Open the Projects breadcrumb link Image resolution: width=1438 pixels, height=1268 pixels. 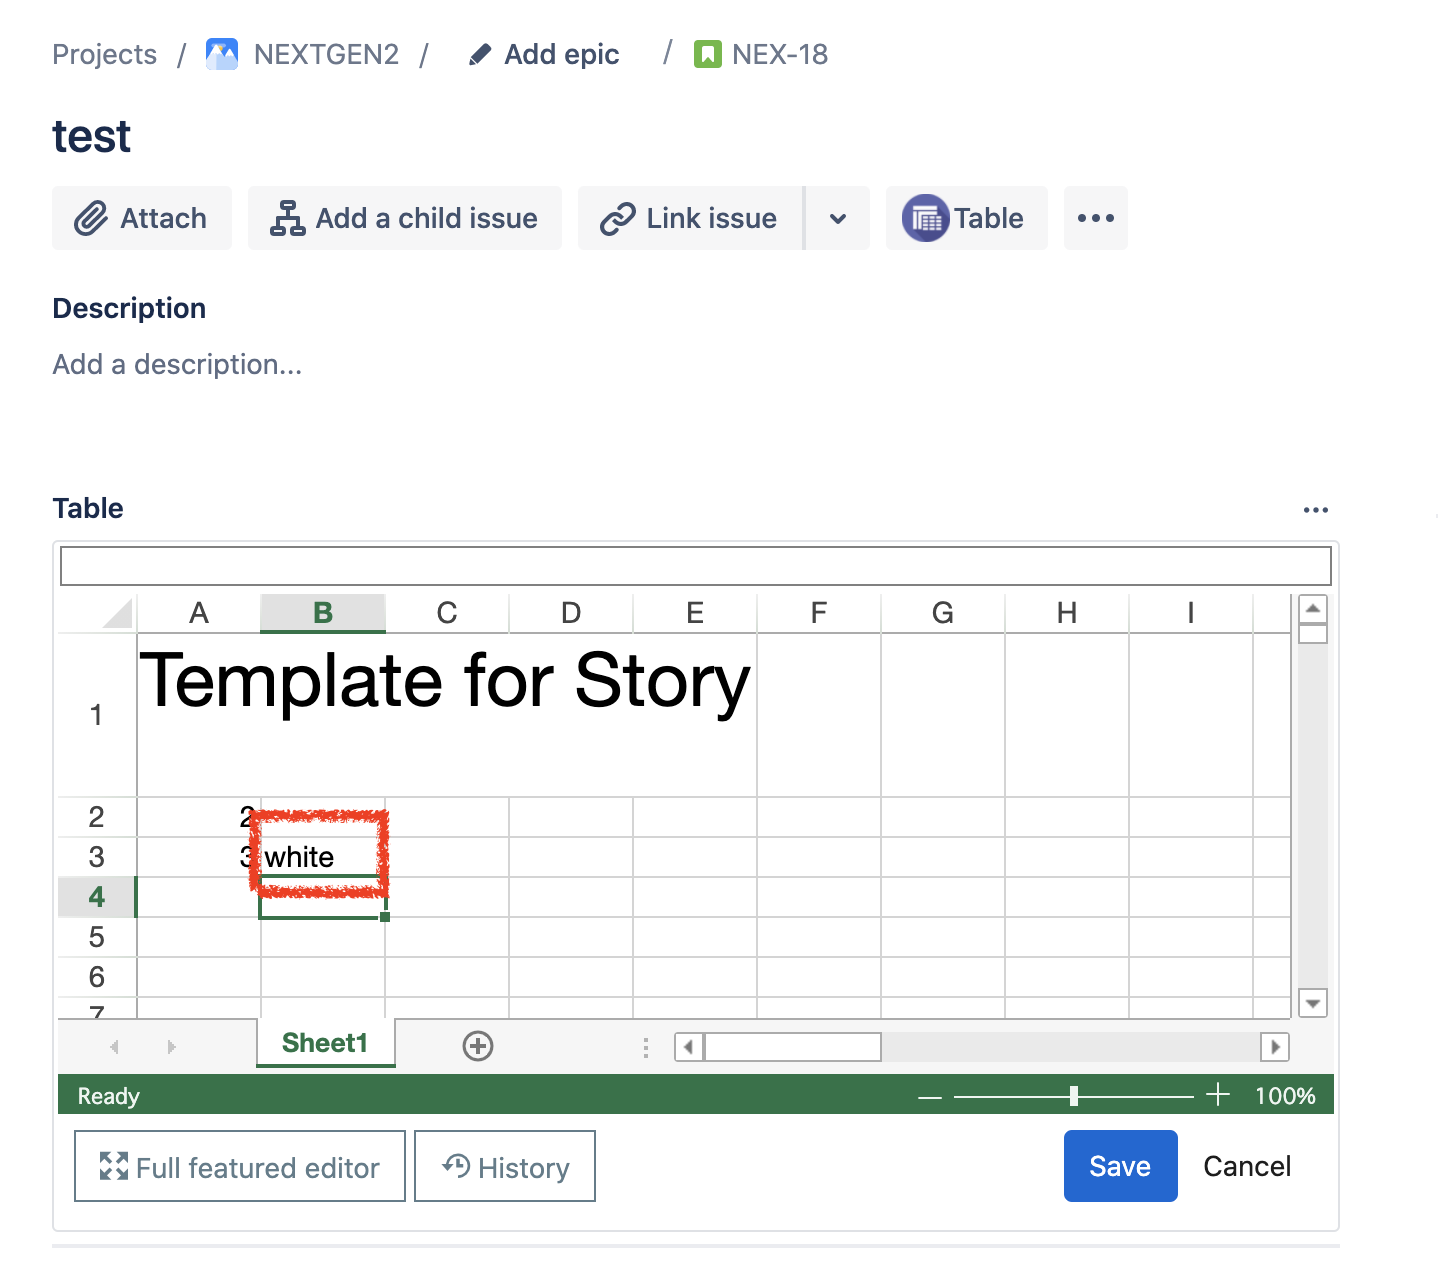[104, 54]
